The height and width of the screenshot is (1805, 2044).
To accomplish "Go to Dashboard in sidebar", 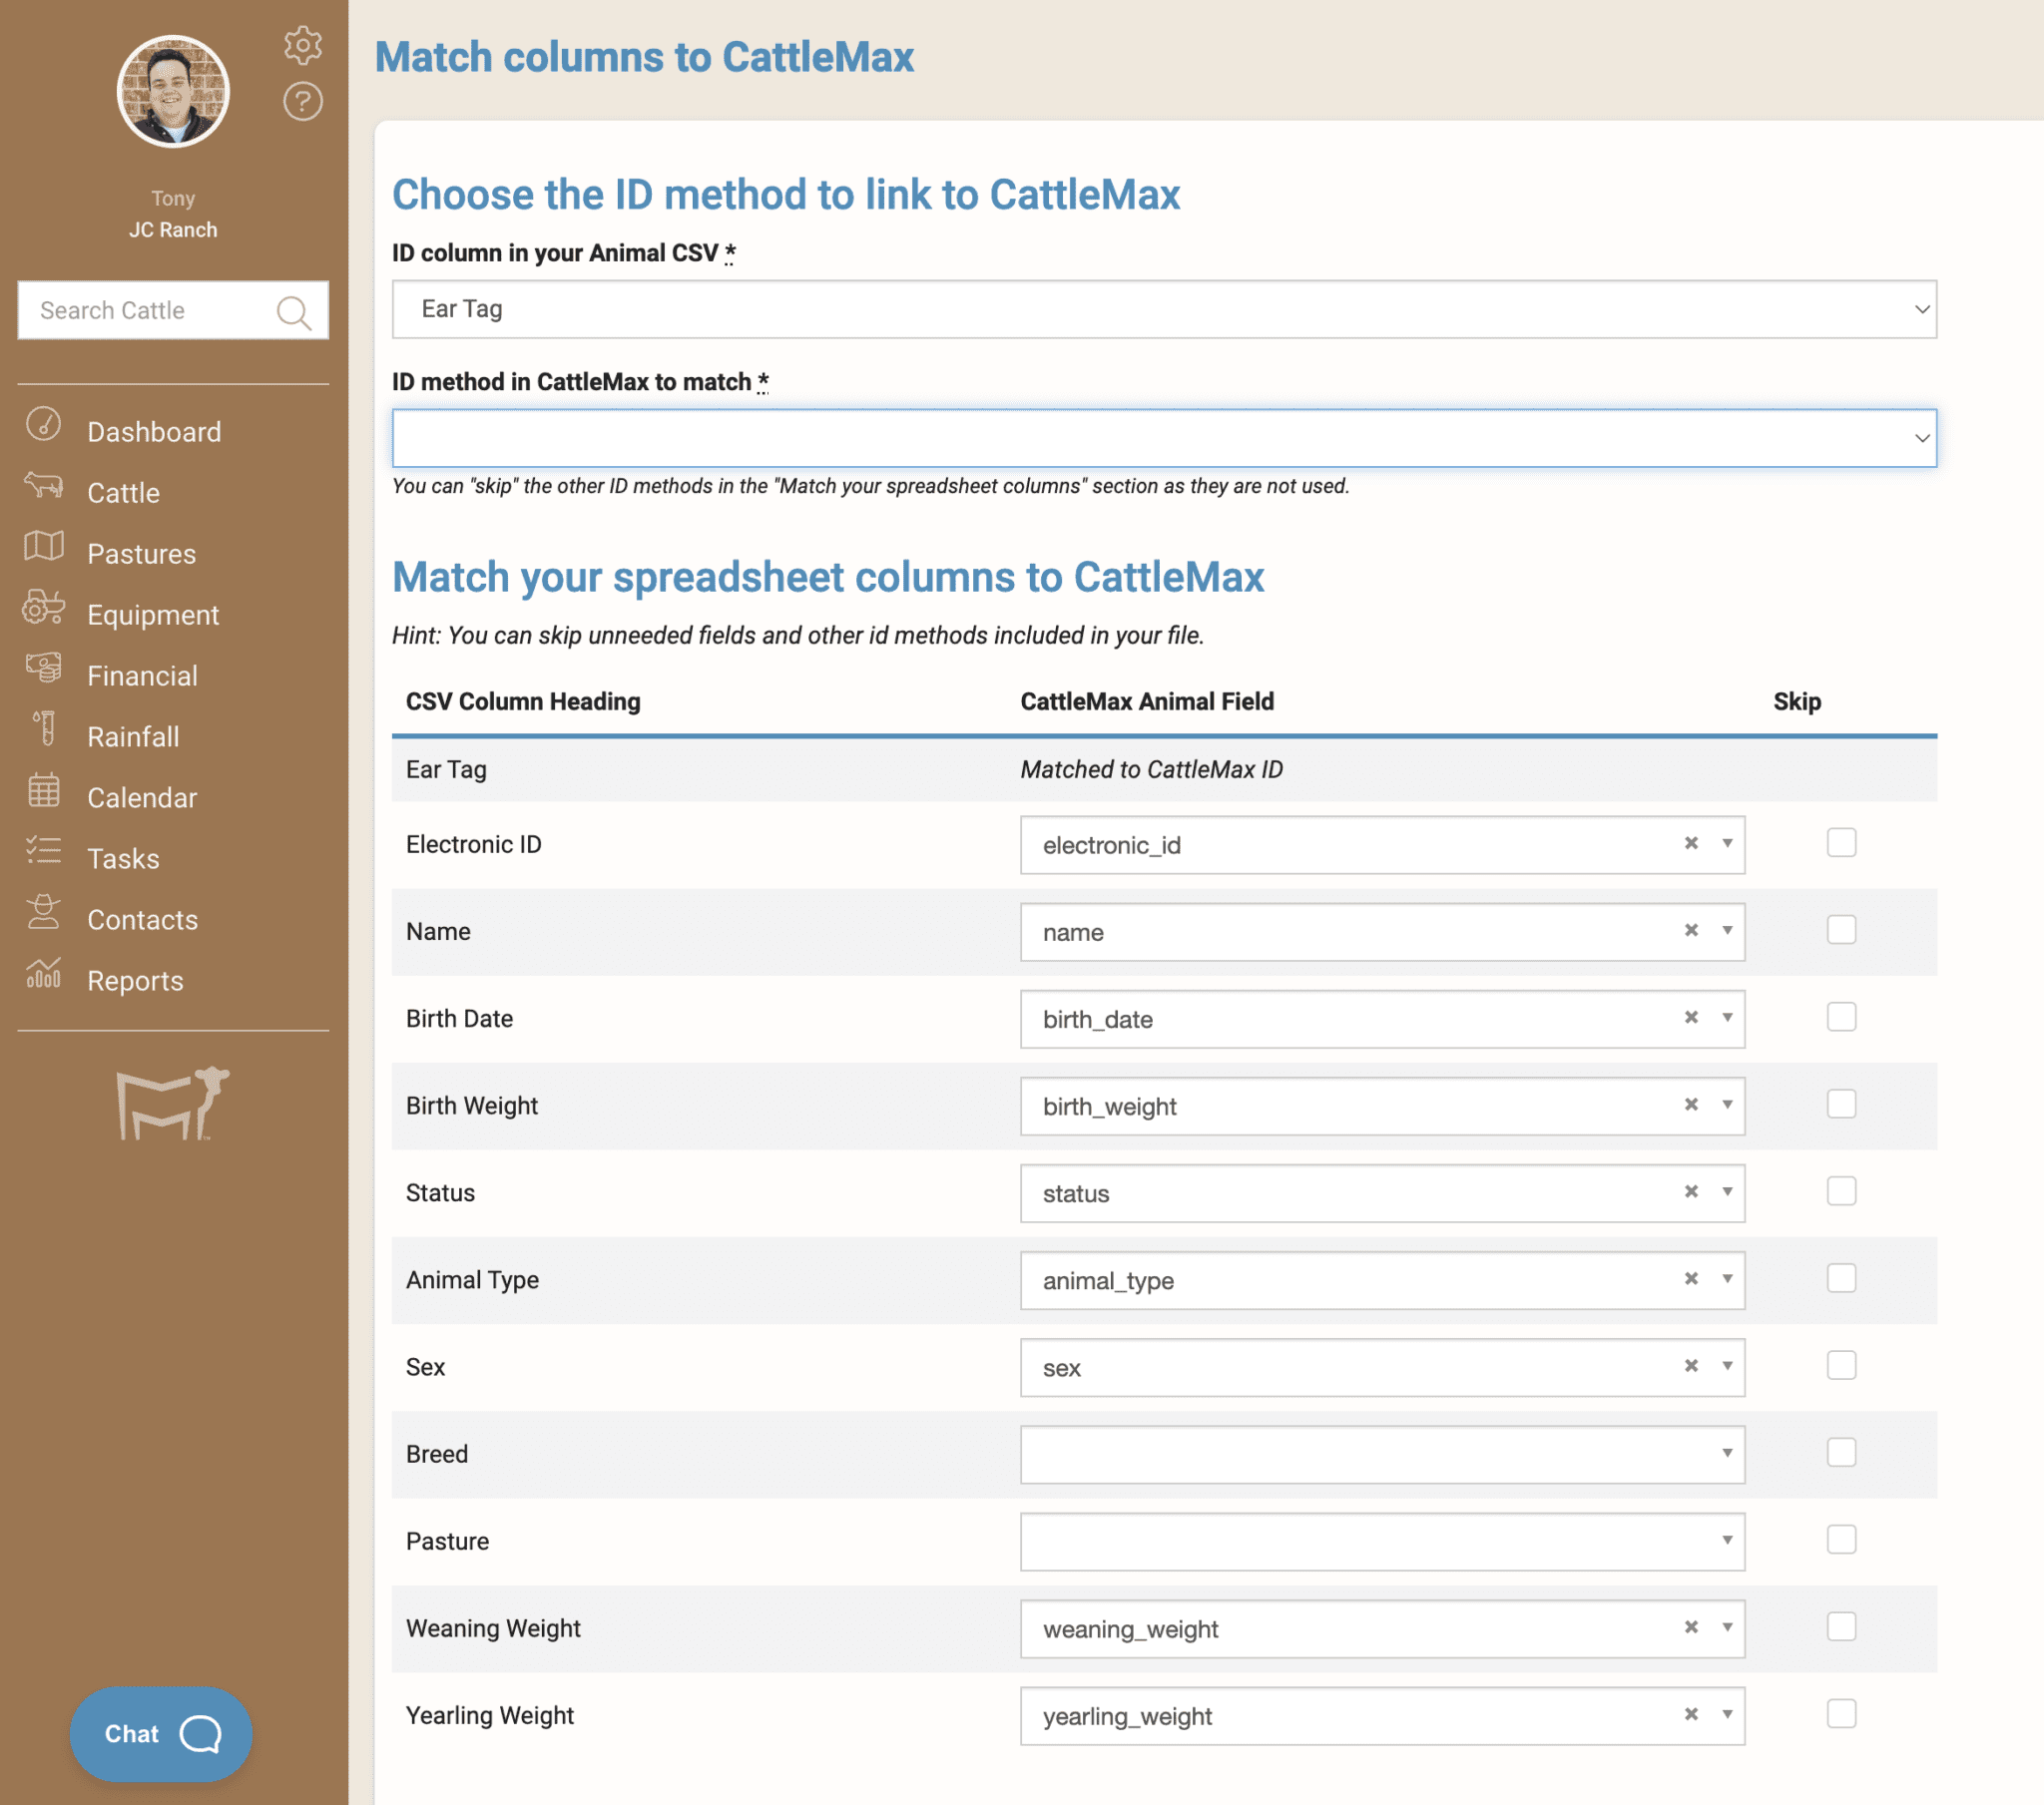I will coord(154,432).
